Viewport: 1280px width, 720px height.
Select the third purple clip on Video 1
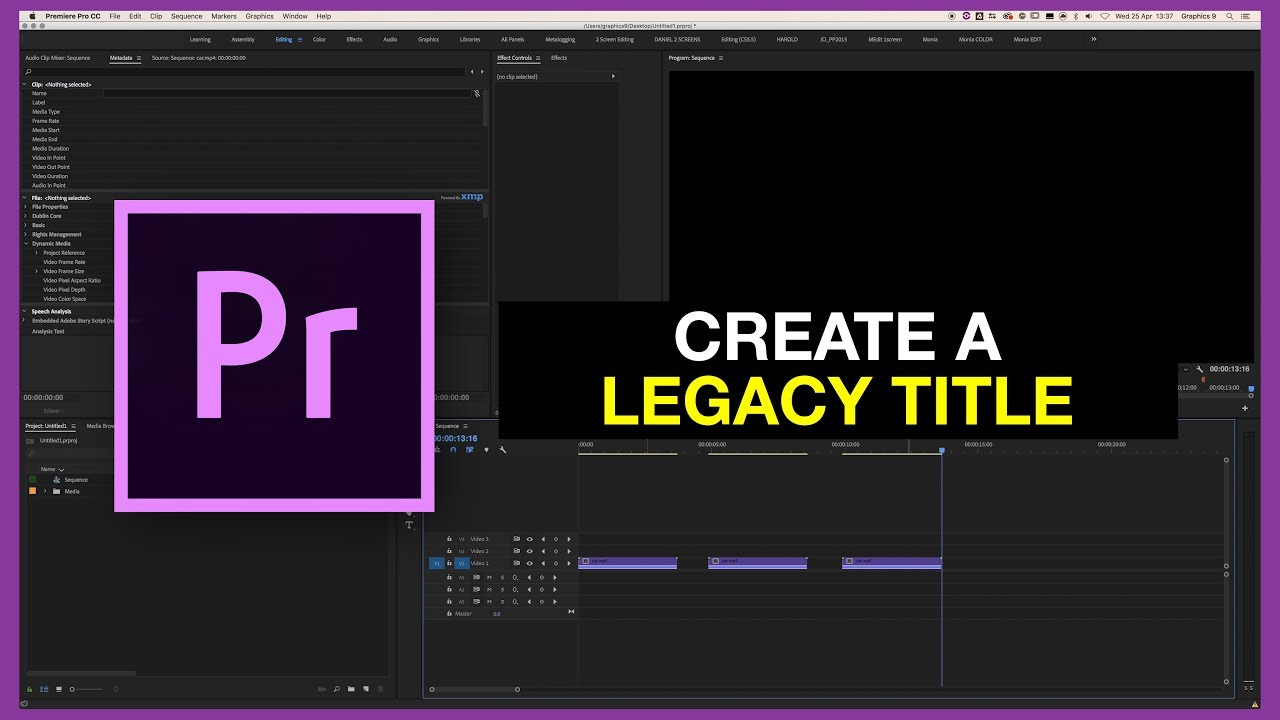[892, 563]
